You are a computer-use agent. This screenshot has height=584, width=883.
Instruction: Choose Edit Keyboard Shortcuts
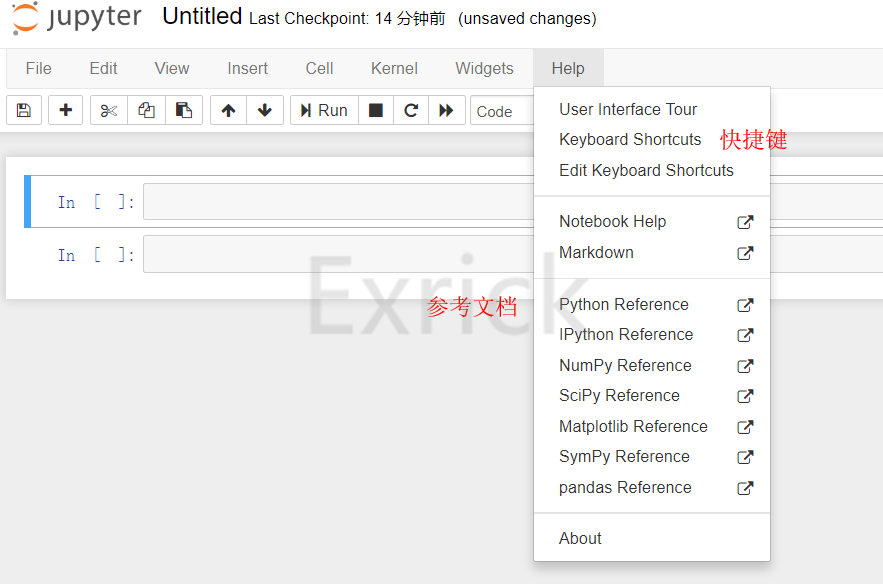pyautogui.click(x=652, y=171)
